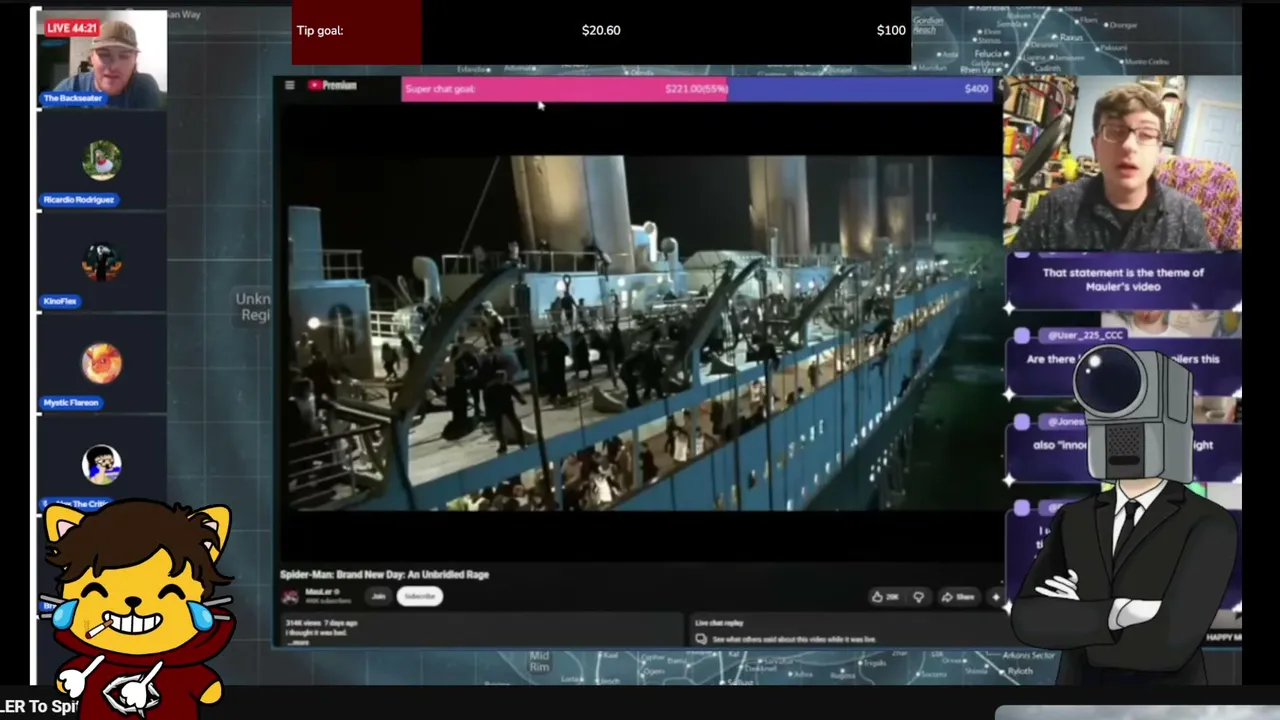The image size is (1280, 720).
Task: Click the $221.00 (55%) super chat amount
Action: [696, 89]
